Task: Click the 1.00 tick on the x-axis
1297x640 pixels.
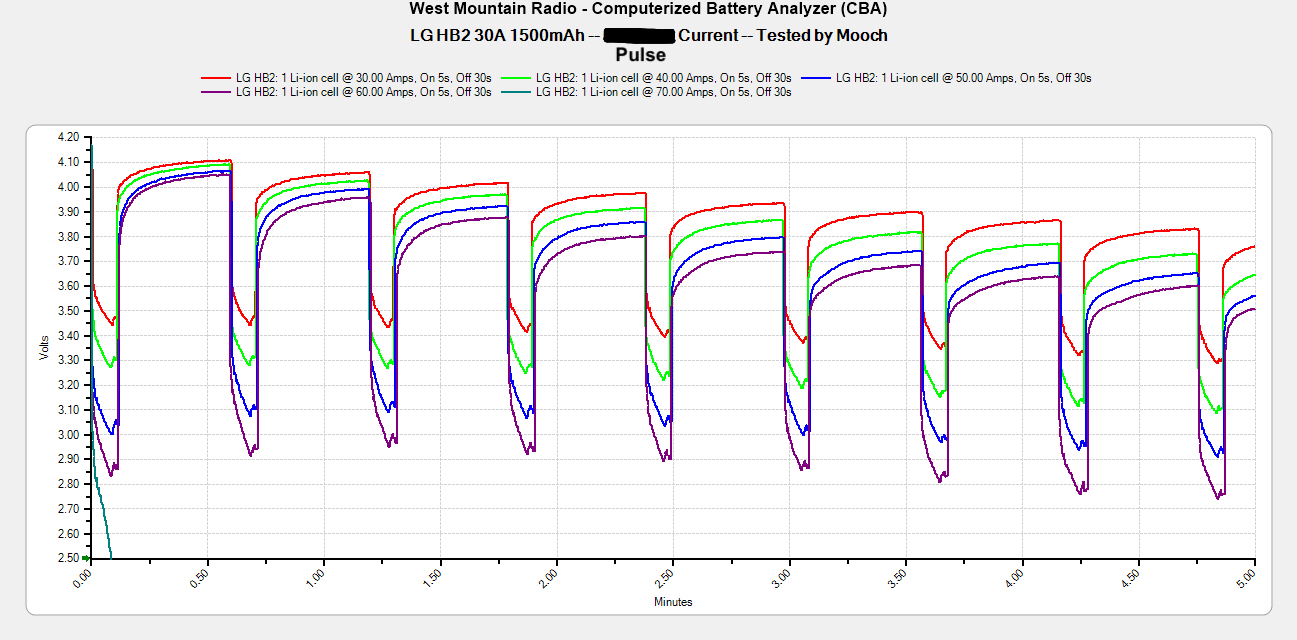Action: click(317, 579)
